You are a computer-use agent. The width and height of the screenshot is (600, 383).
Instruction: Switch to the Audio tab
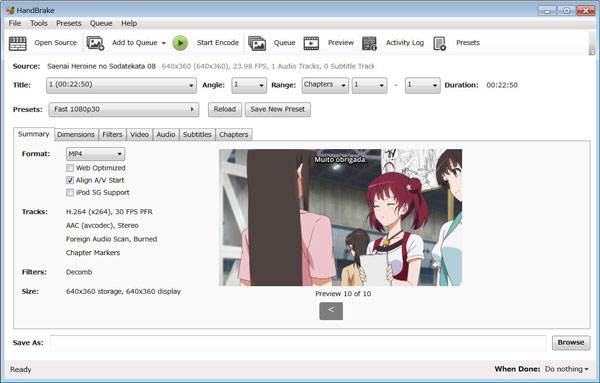(166, 135)
